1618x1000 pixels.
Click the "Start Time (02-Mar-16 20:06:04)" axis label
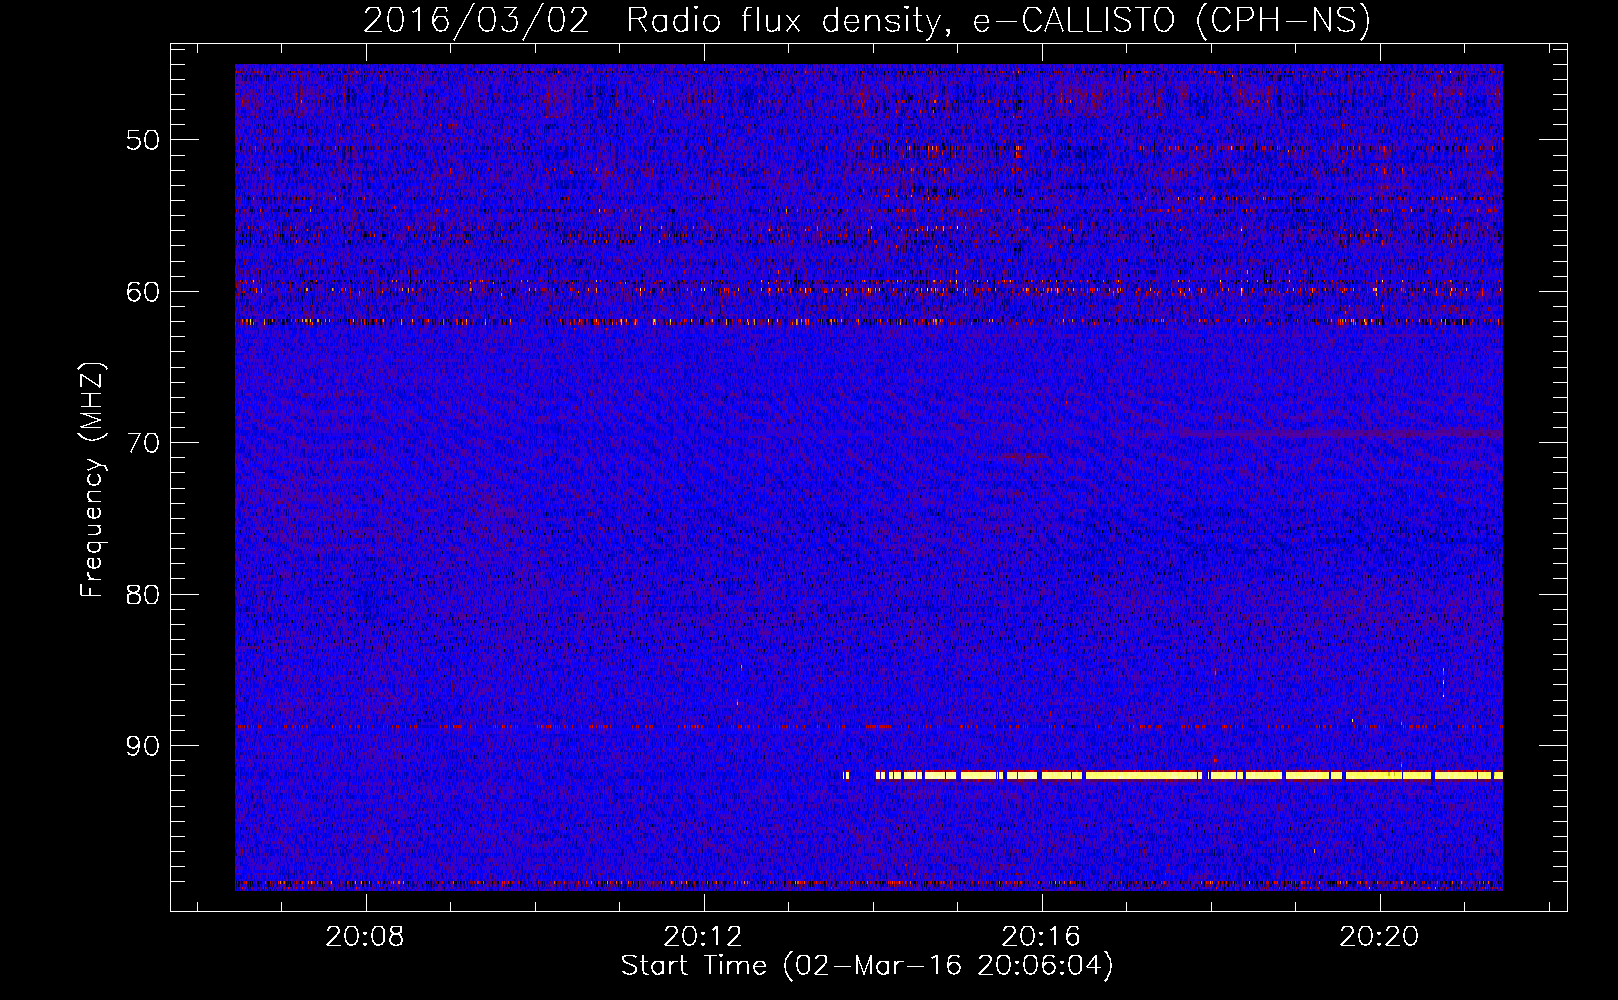coord(867,966)
